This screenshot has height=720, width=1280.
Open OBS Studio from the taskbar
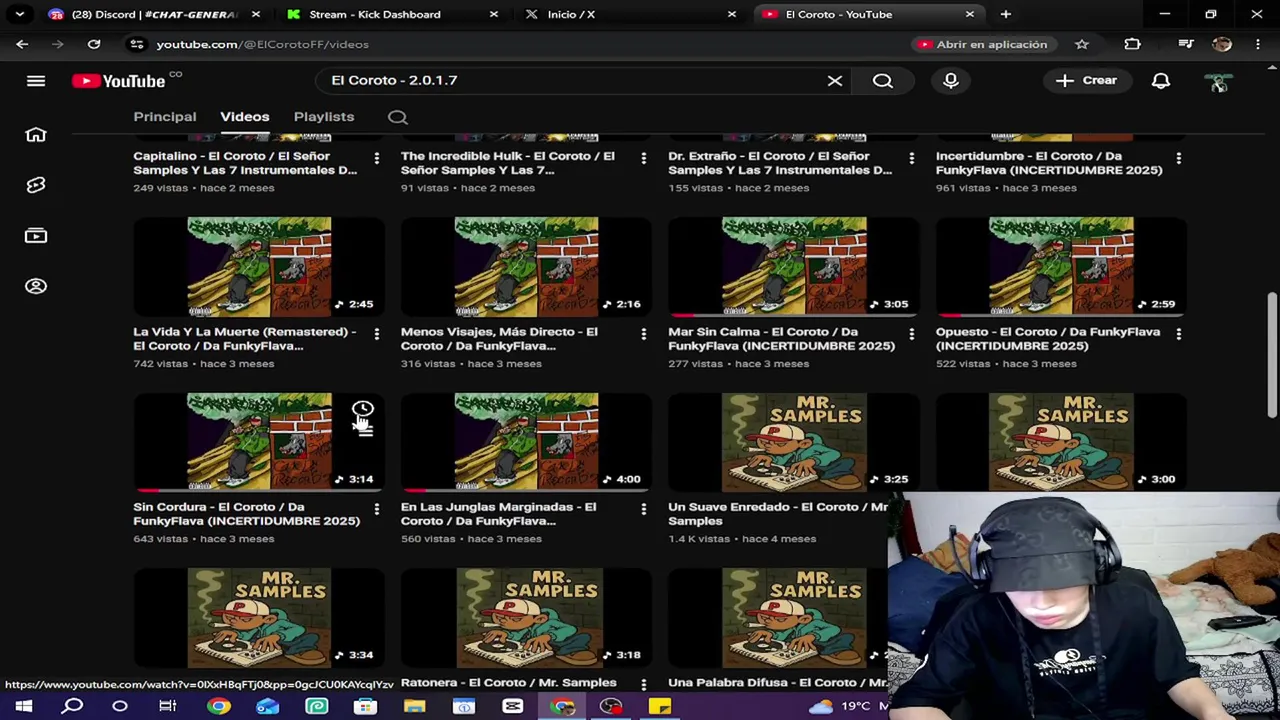point(611,707)
